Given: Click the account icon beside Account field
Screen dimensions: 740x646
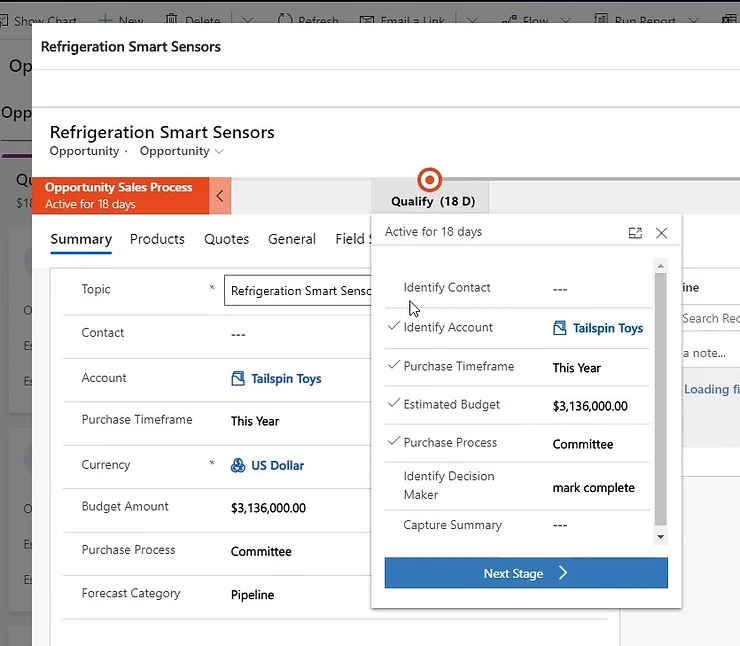Looking at the screenshot, I should click(x=238, y=378).
